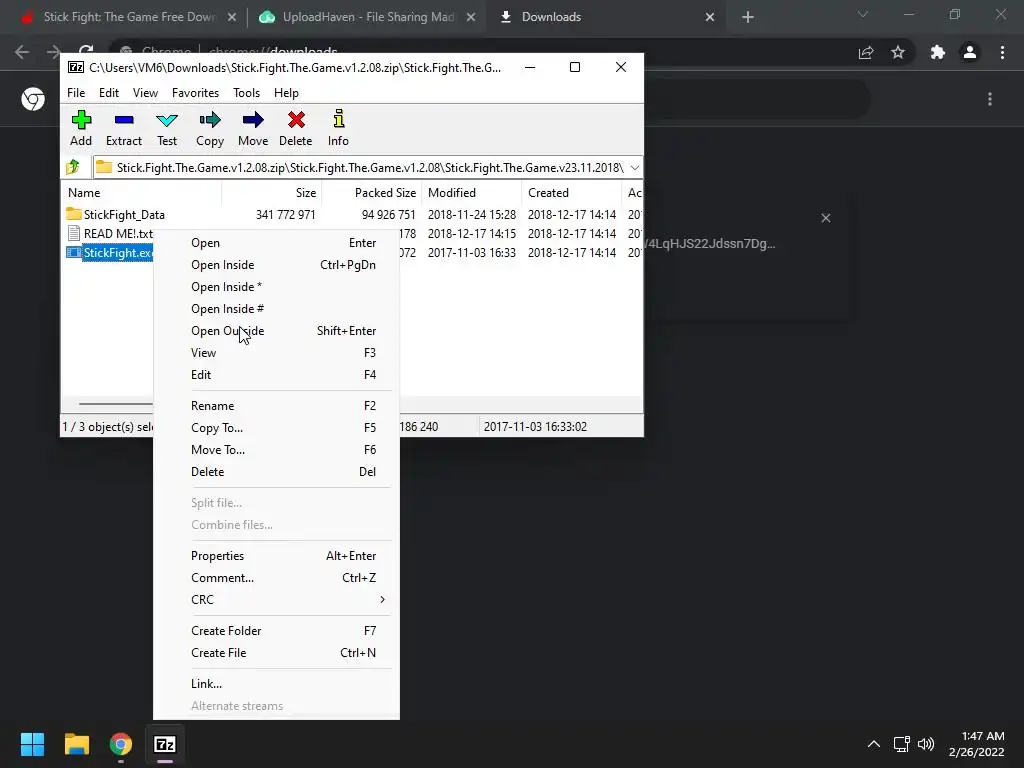Screen dimensions: 1024x768
Task: Choose Open Outside in context menu
Action: (276, 331)
